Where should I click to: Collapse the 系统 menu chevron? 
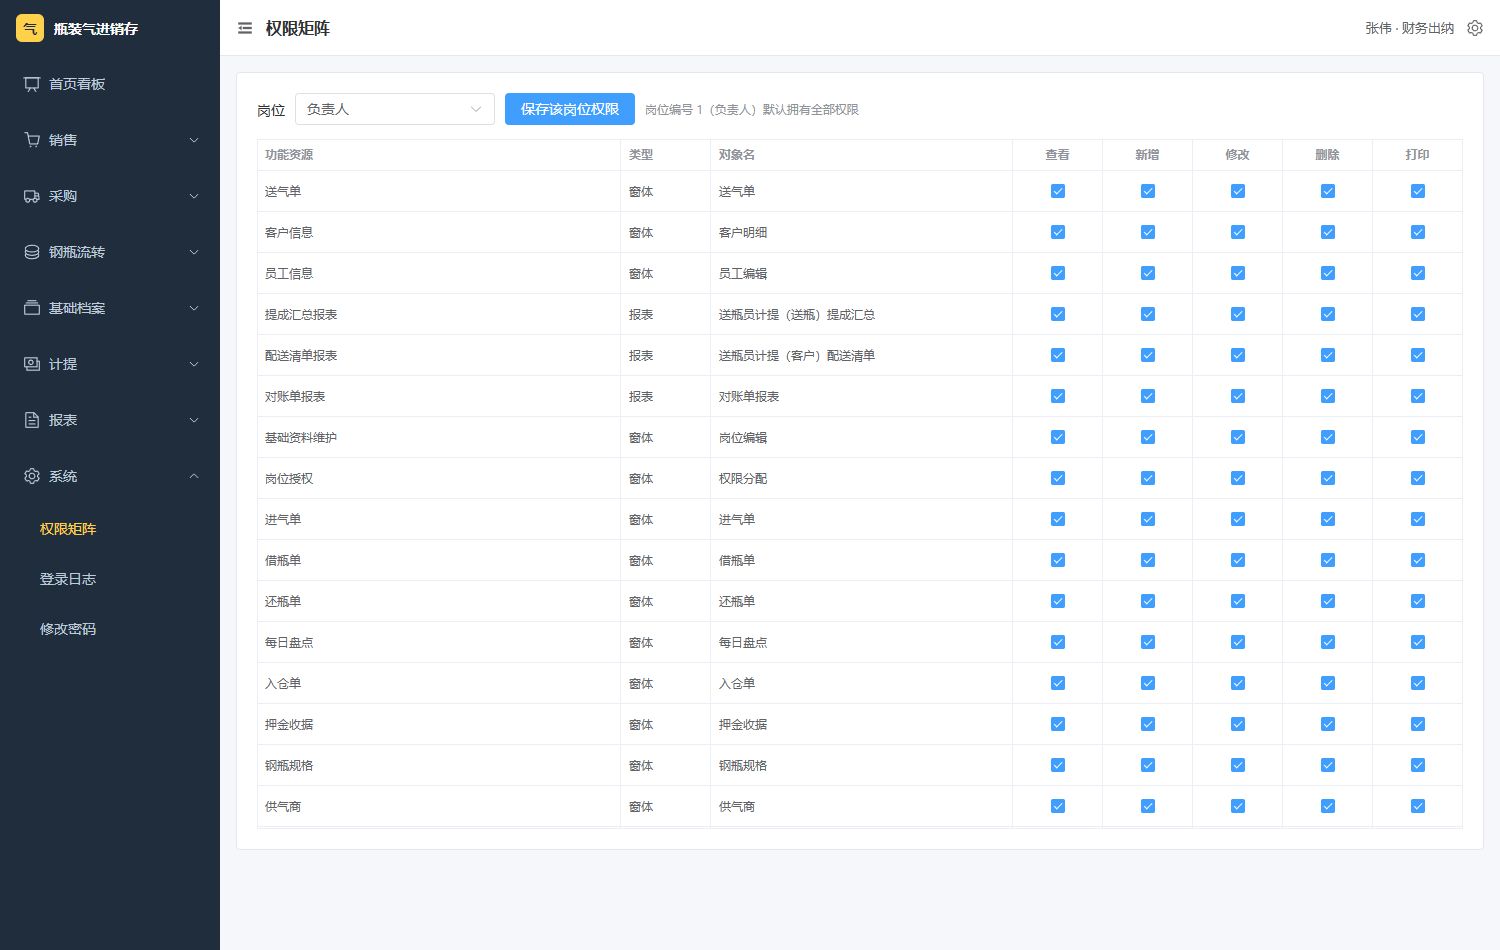pyautogui.click(x=194, y=476)
